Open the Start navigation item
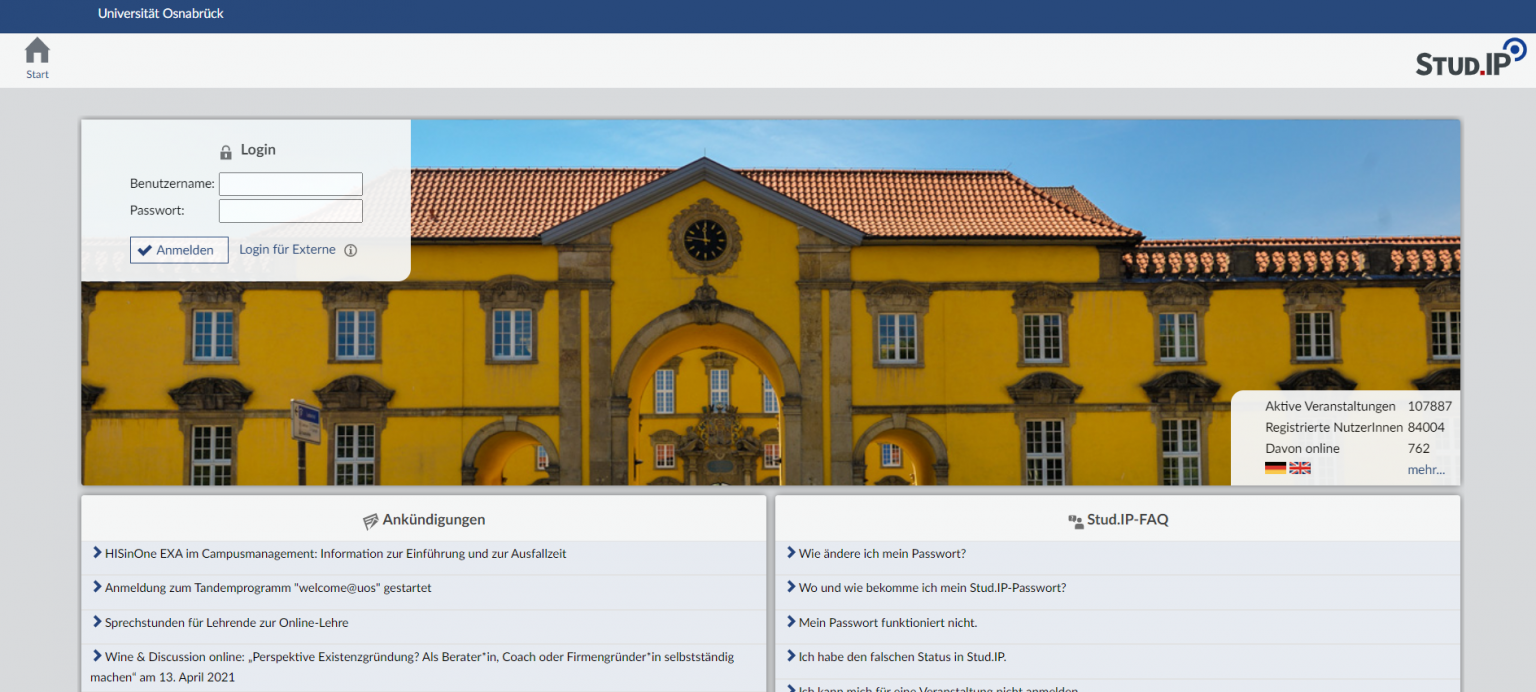This screenshot has width=1536, height=692. tap(37, 58)
